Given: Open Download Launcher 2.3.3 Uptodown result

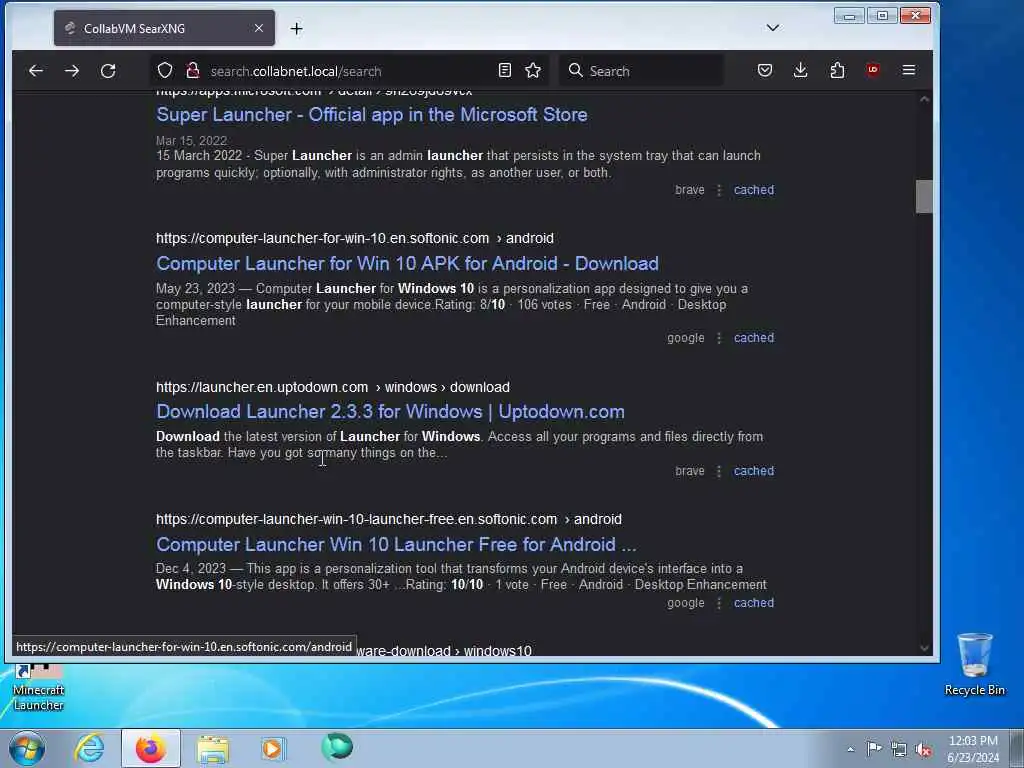Looking at the screenshot, I should click(390, 412).
